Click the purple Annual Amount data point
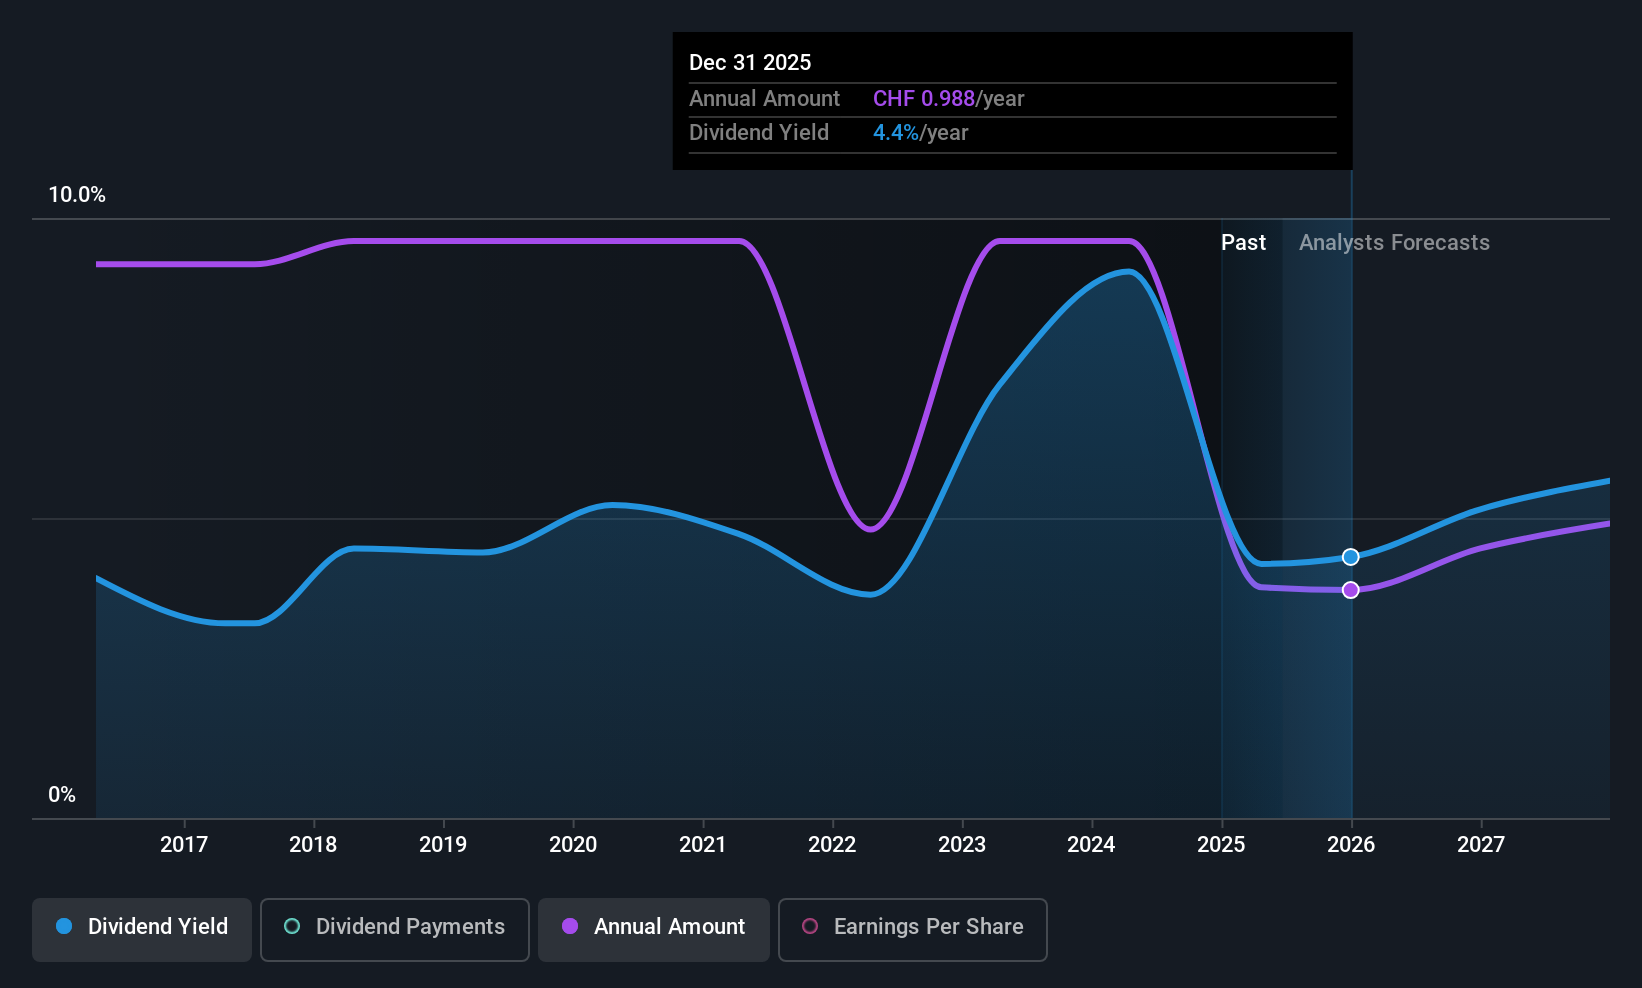The width and height of the screenshot is (1642, 988). [x=1351, y=590]
